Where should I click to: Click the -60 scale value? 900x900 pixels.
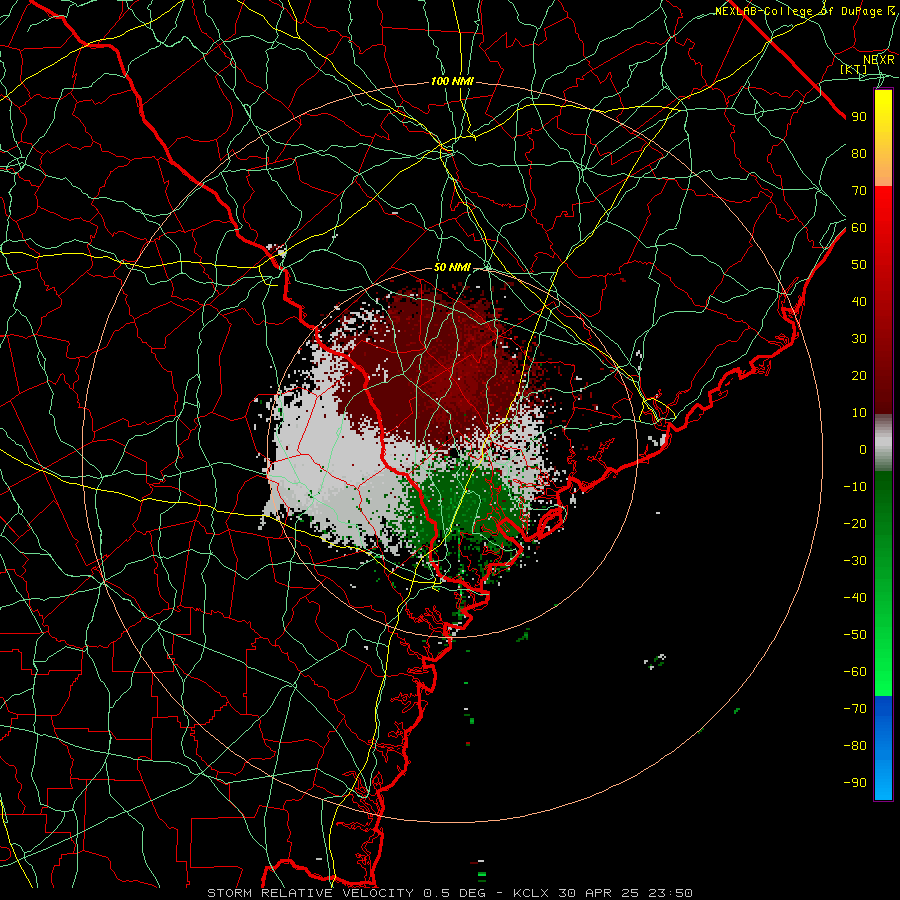pos(855,672)
